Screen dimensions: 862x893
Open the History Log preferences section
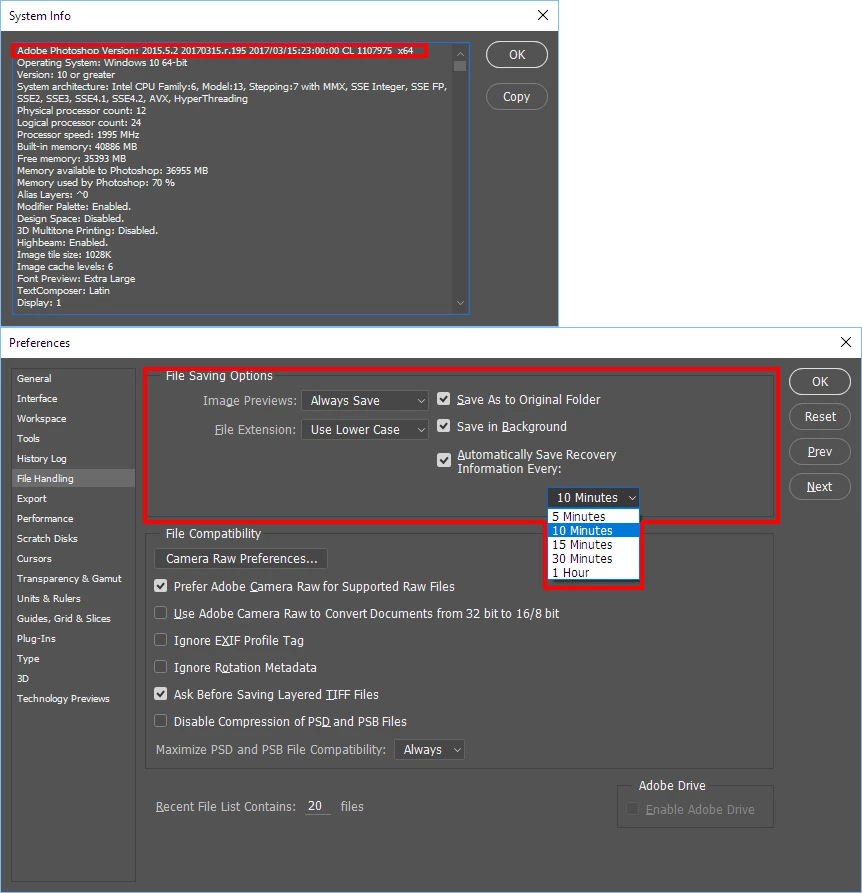(x=73, y=458)
